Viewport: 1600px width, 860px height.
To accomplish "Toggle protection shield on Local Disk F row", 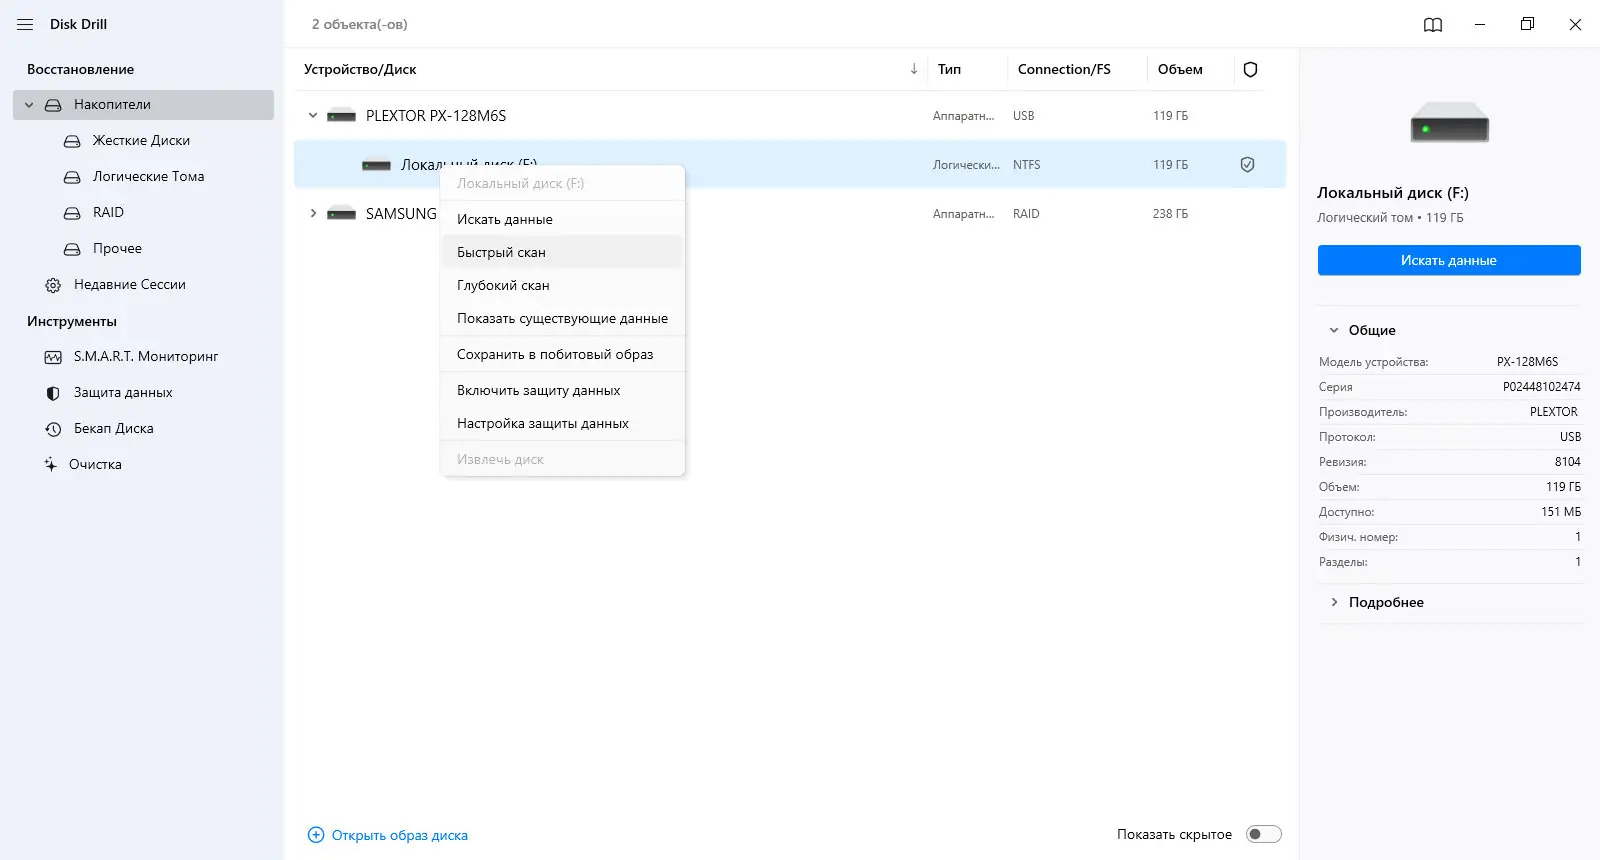I will (1247, 165).
